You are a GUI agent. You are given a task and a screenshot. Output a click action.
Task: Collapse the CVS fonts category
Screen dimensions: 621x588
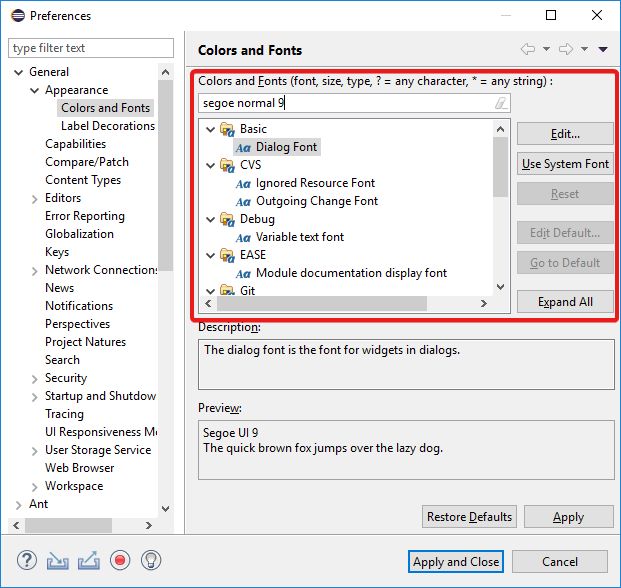click(x=210, y=166)
